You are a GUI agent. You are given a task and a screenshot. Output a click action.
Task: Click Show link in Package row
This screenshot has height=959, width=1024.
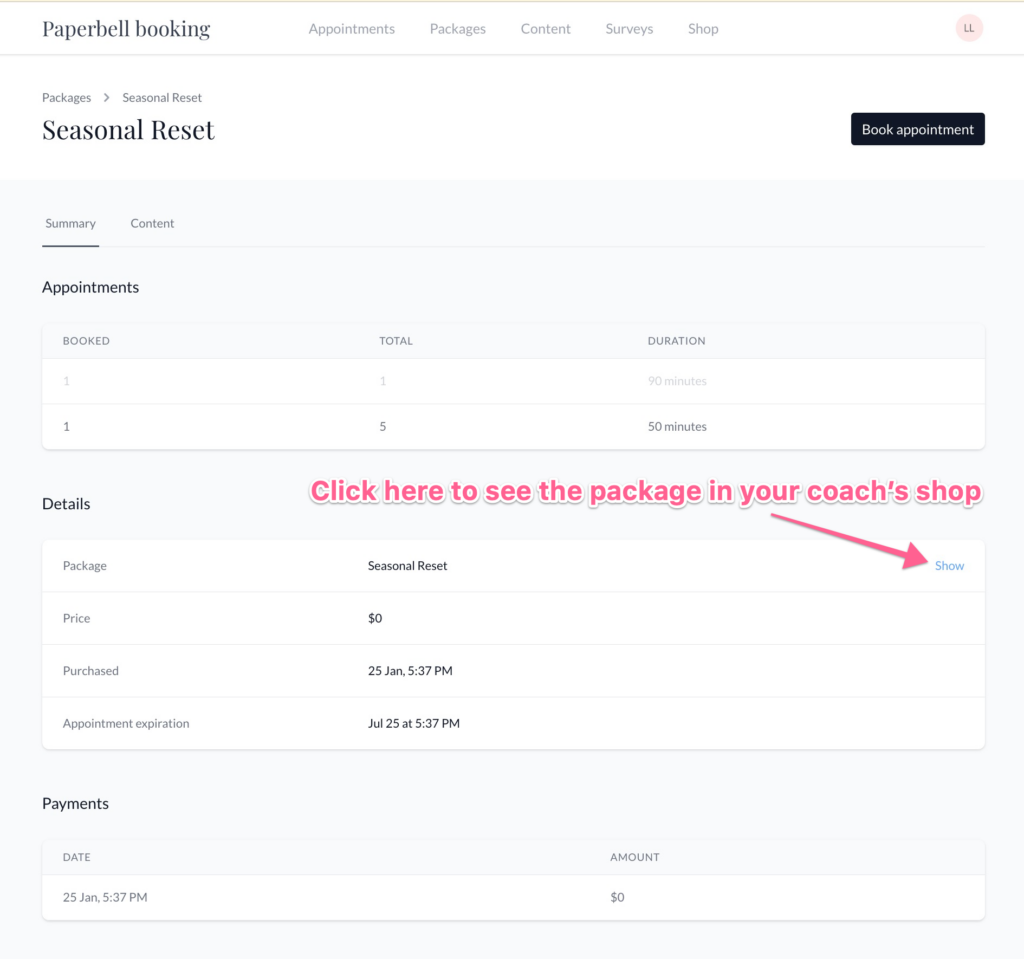pos(949,566)
